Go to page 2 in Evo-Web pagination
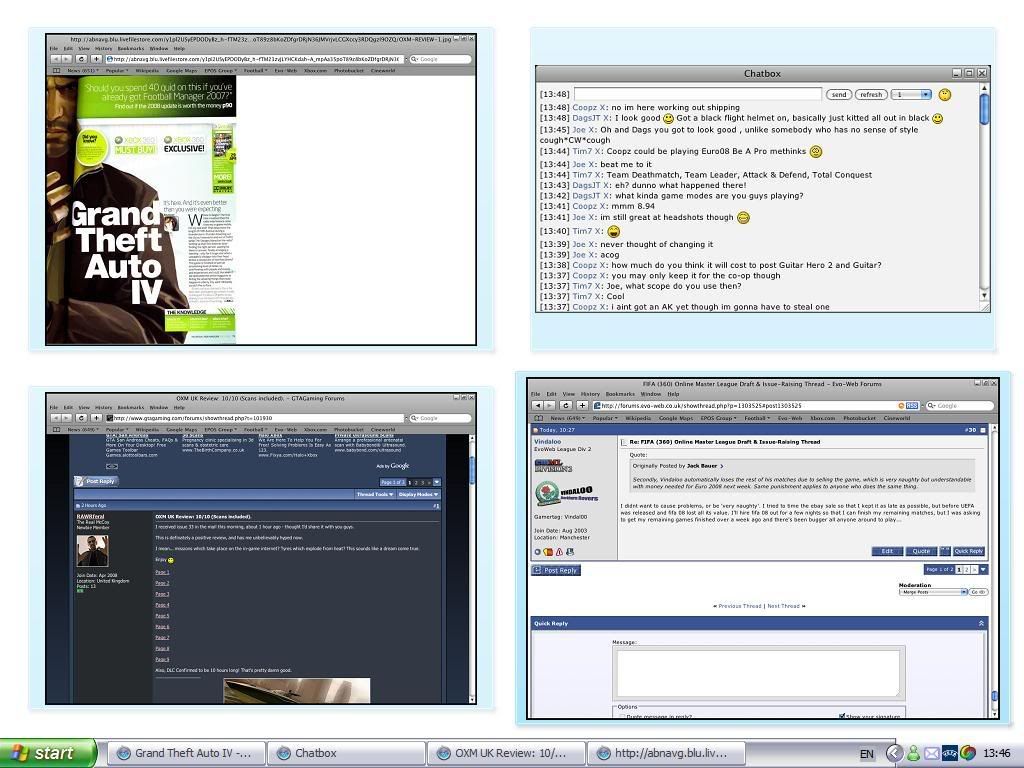This screenshot has height=768, width=1024. 967,569
